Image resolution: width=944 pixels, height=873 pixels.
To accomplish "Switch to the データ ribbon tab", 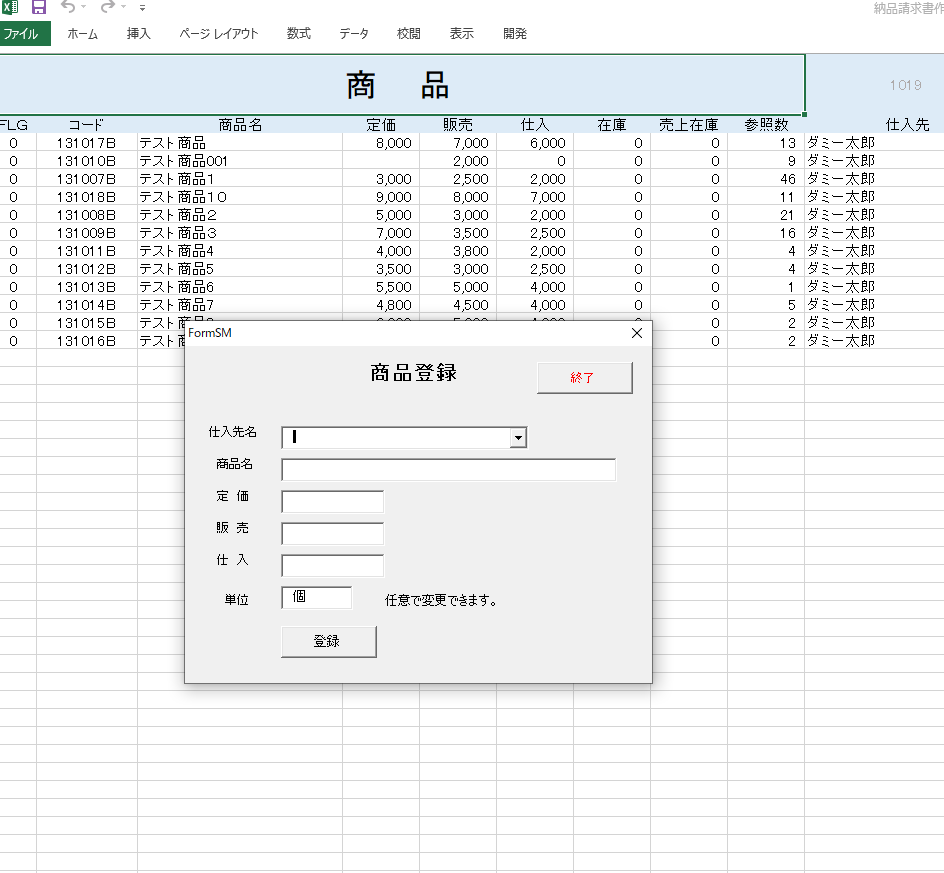I will 354,34.
